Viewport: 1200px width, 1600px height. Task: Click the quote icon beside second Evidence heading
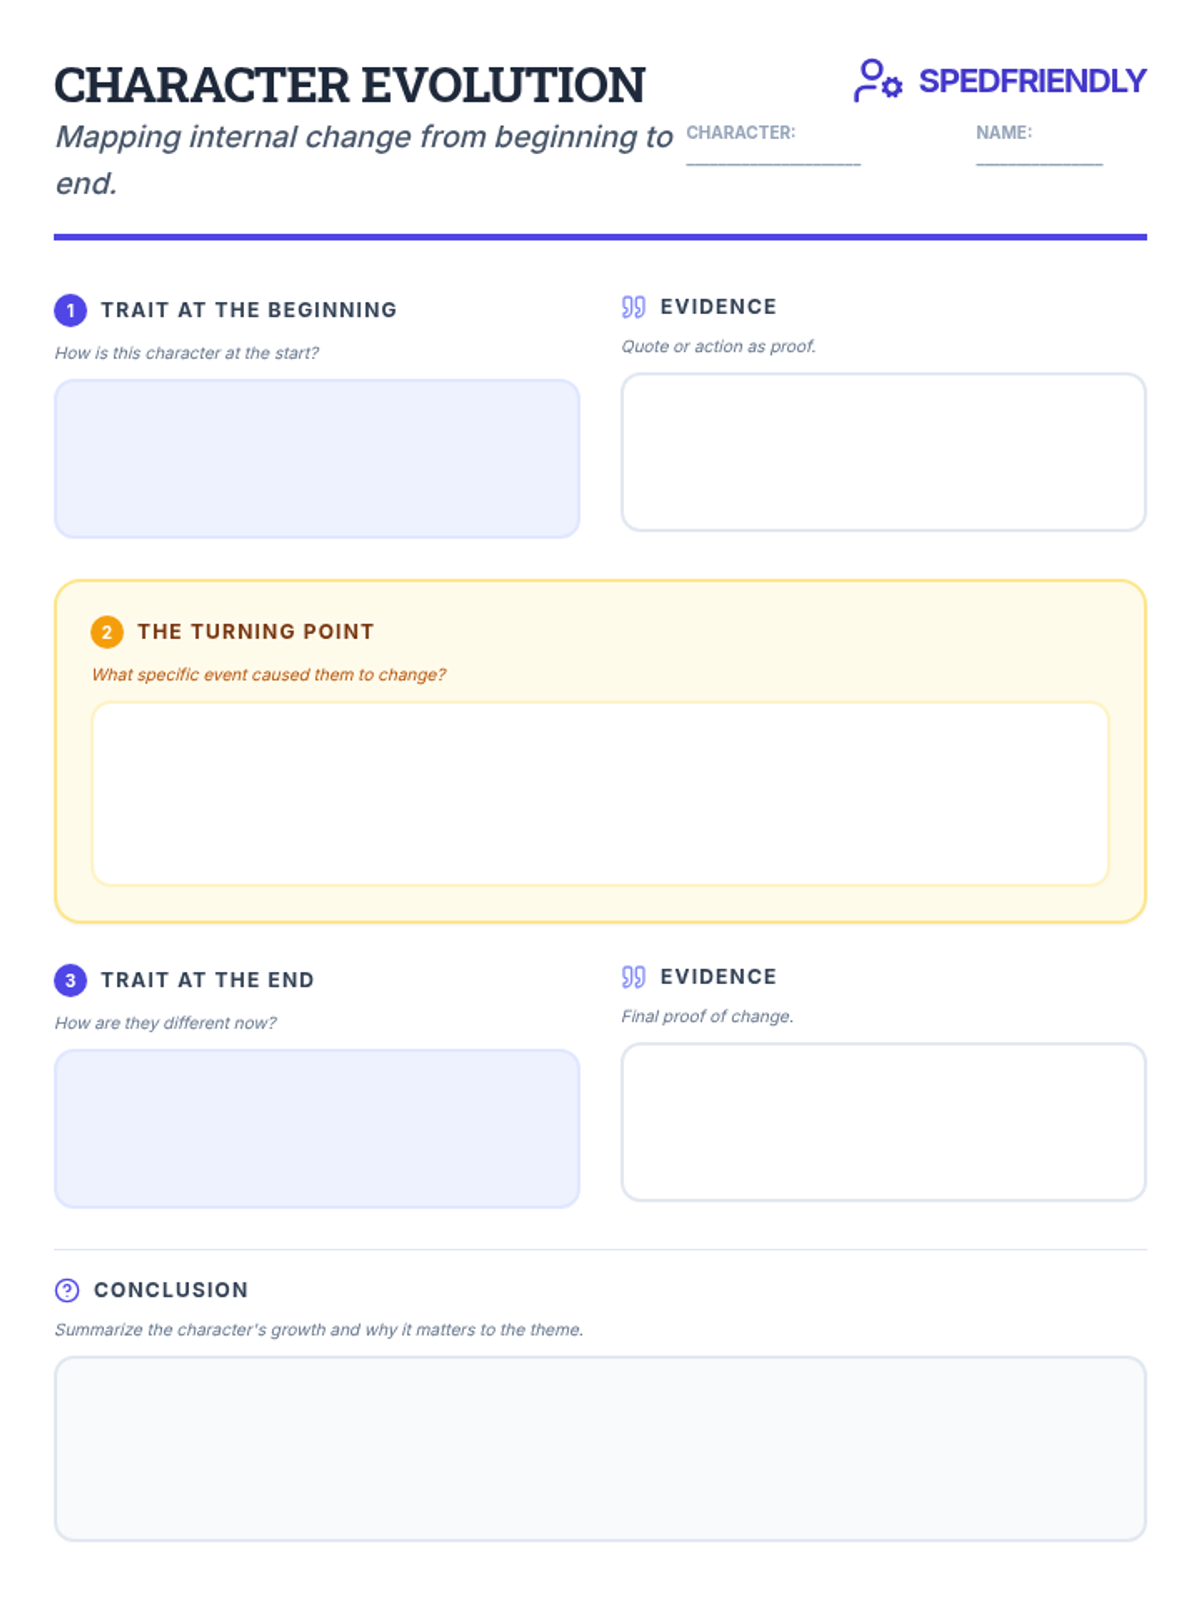click(x=633, y=977)
